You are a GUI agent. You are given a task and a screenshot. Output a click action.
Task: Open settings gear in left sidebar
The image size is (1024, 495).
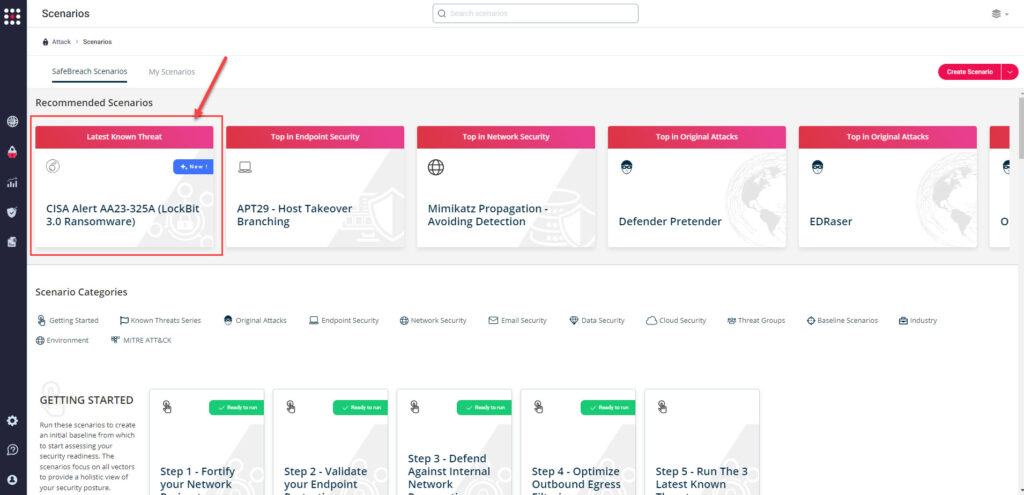pos(12,421)
